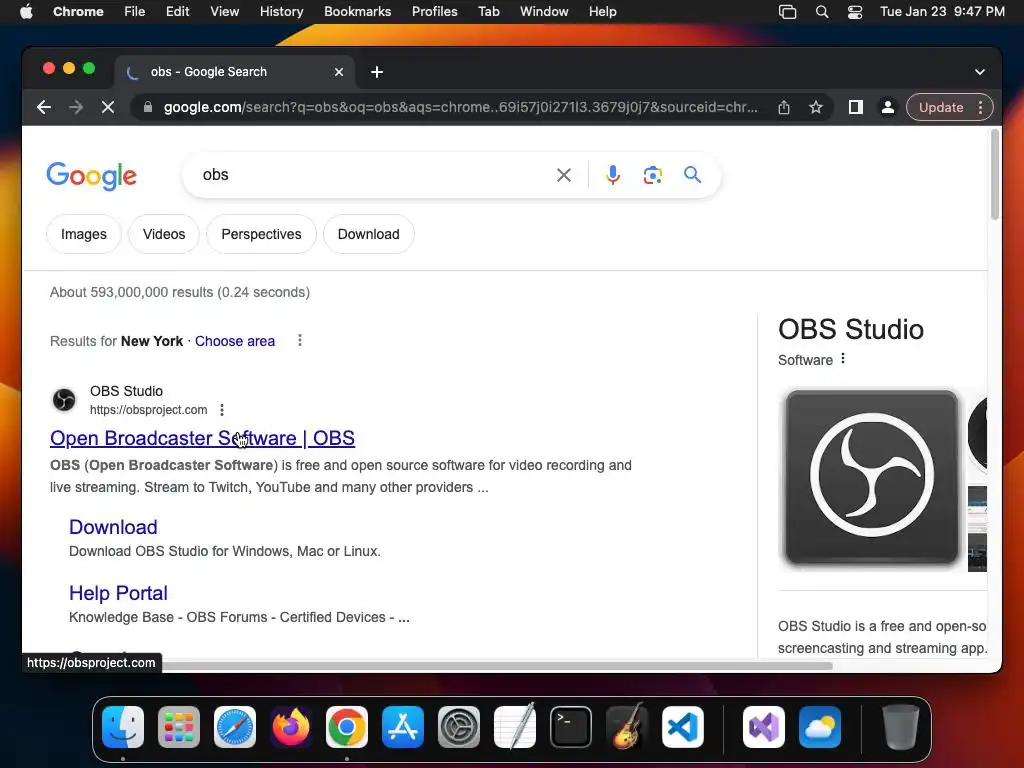1024x768 pixels.
Task: Open the Chrome profile icon
Action: click(888, 107)
